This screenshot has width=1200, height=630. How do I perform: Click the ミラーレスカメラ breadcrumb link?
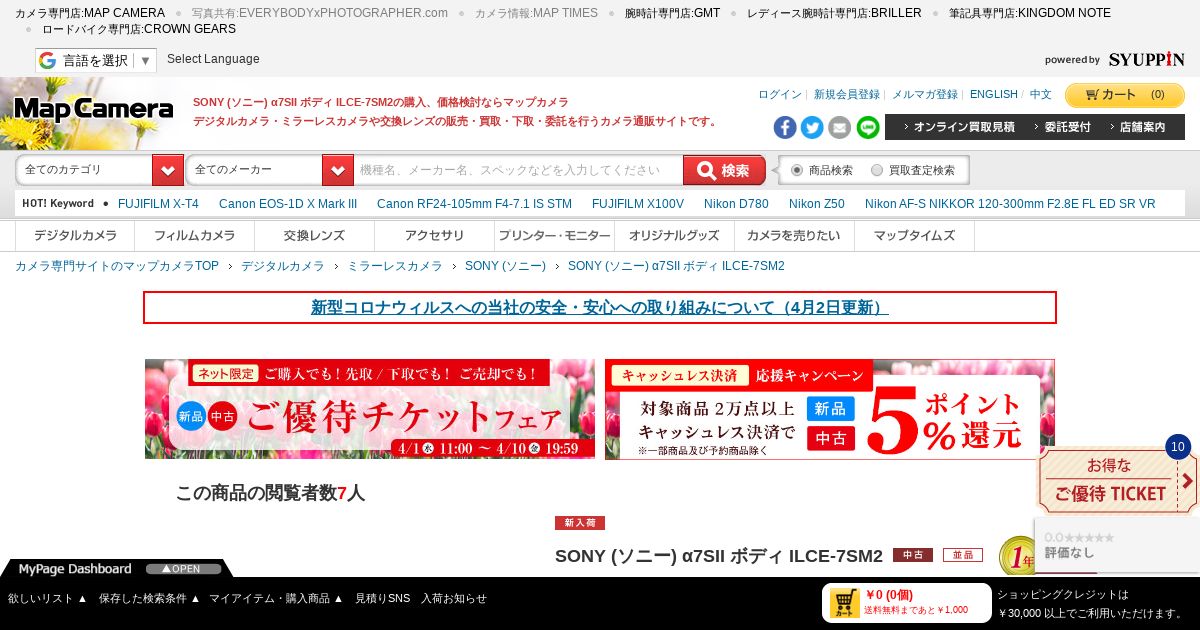[395, 266]
